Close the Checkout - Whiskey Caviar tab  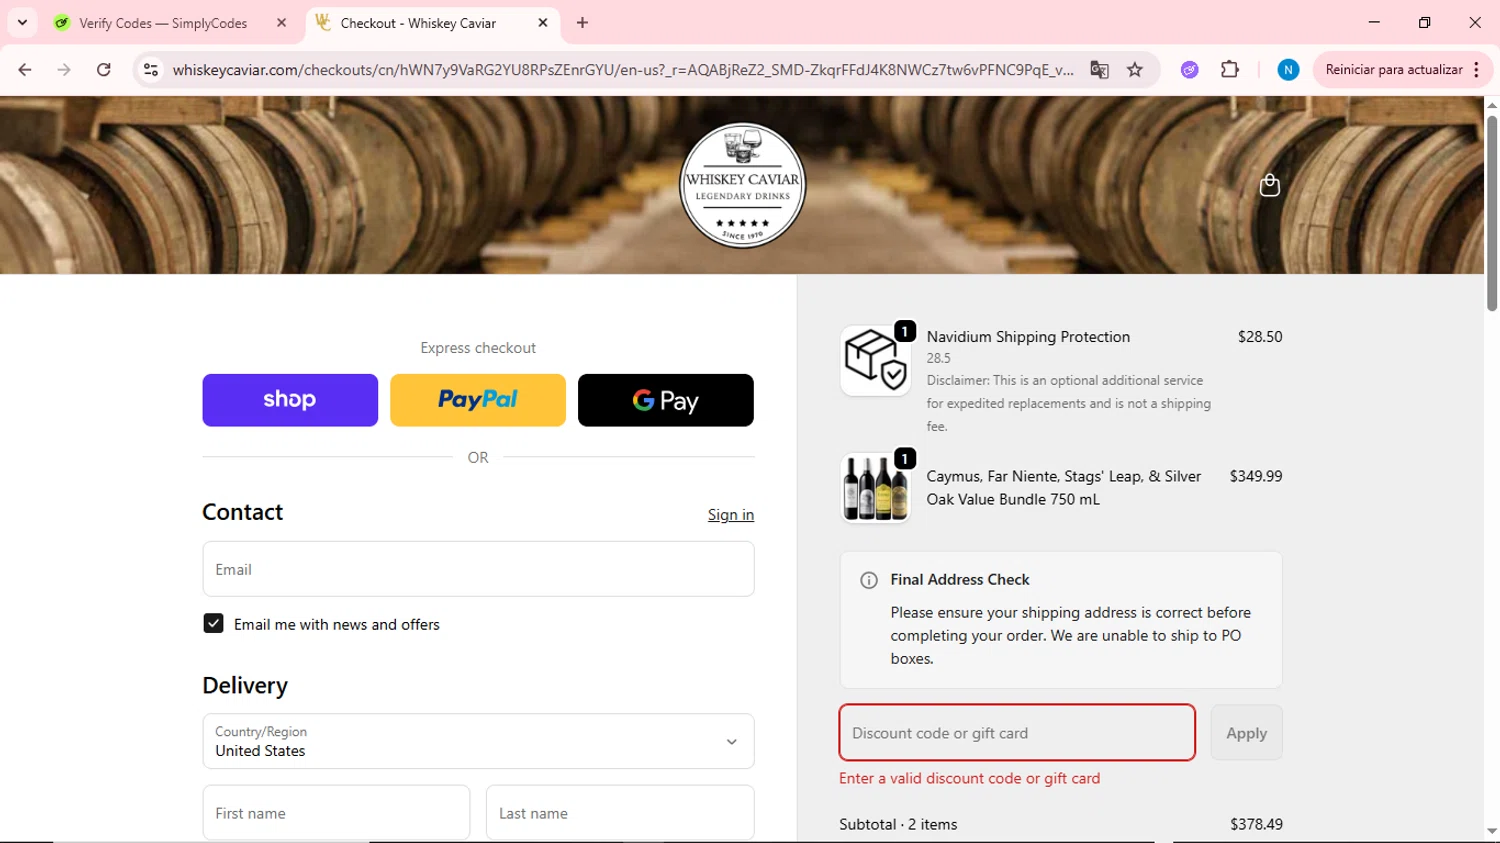(543, 23)
